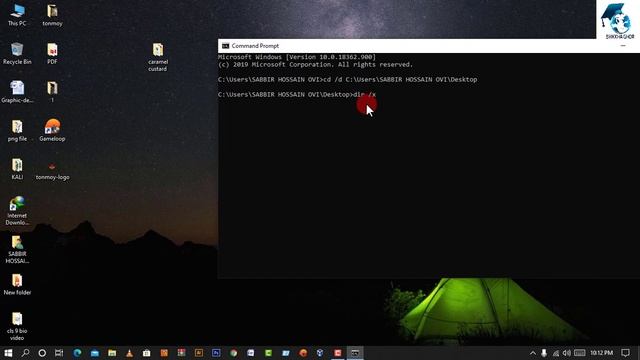Switch to Command Prompt taskbar icon
Viewport: 640px width, 360px height.
[x=355, y=353]
